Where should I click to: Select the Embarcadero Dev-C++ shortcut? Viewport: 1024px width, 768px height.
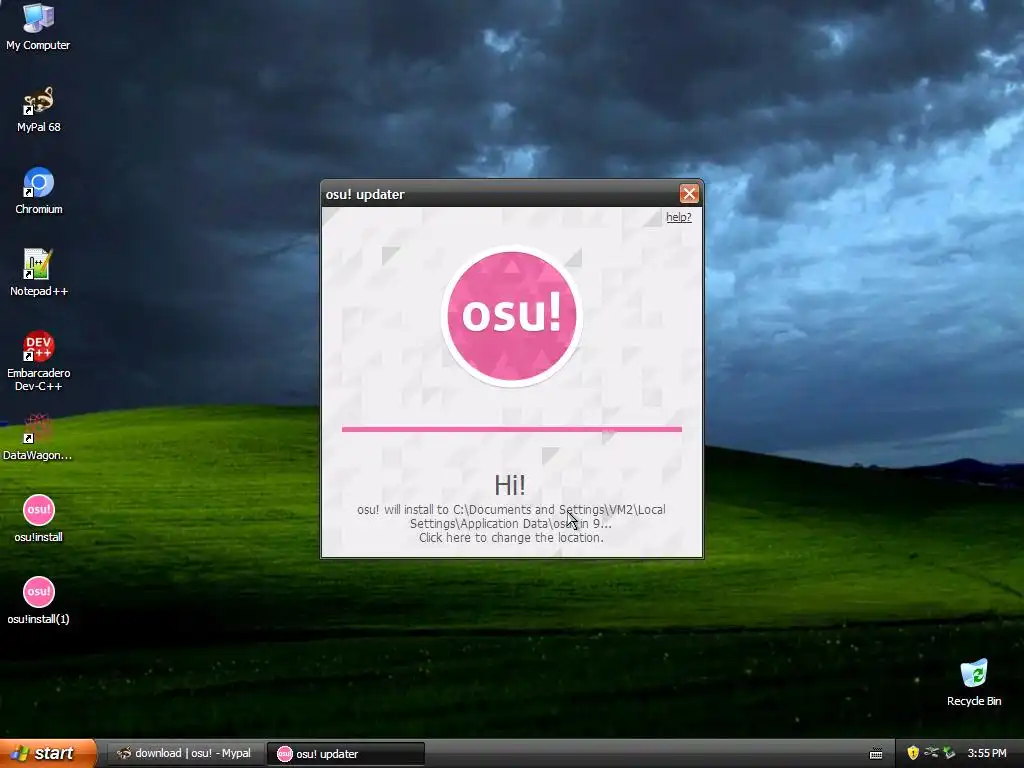click(x=39, y=360)
